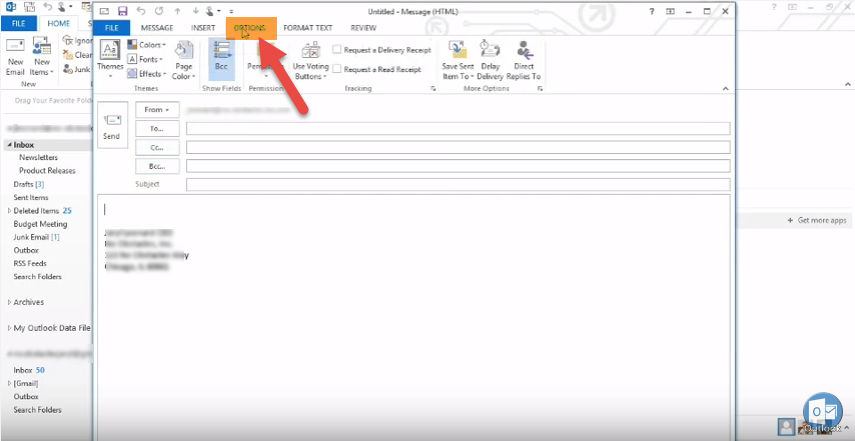Open Use Voting Buttons
Viewport: 855px width, 441px height.
click(311, 59)
